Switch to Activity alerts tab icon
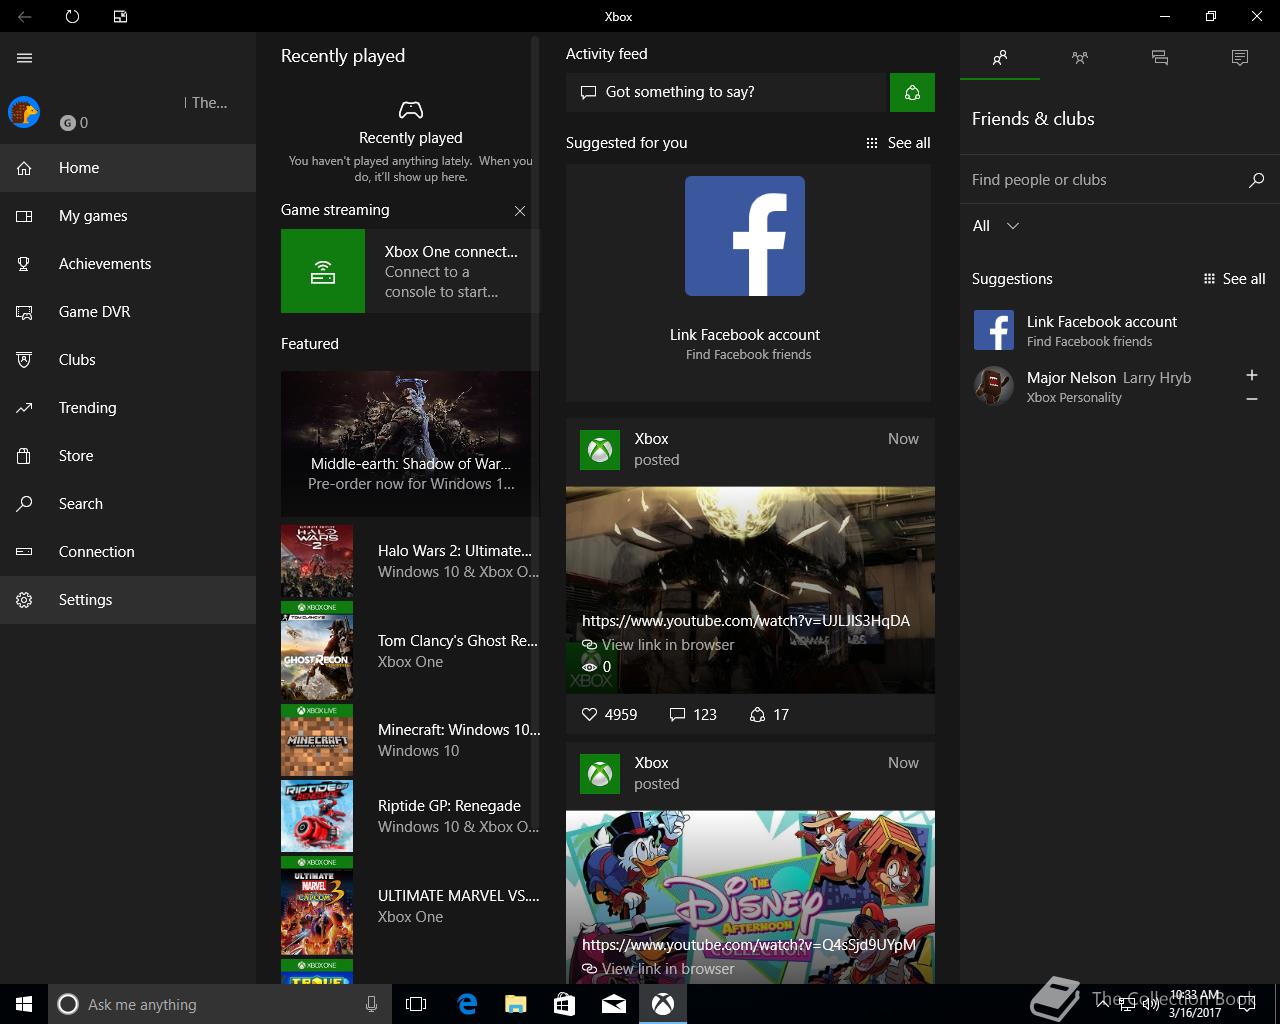 tap(1240, 58)
